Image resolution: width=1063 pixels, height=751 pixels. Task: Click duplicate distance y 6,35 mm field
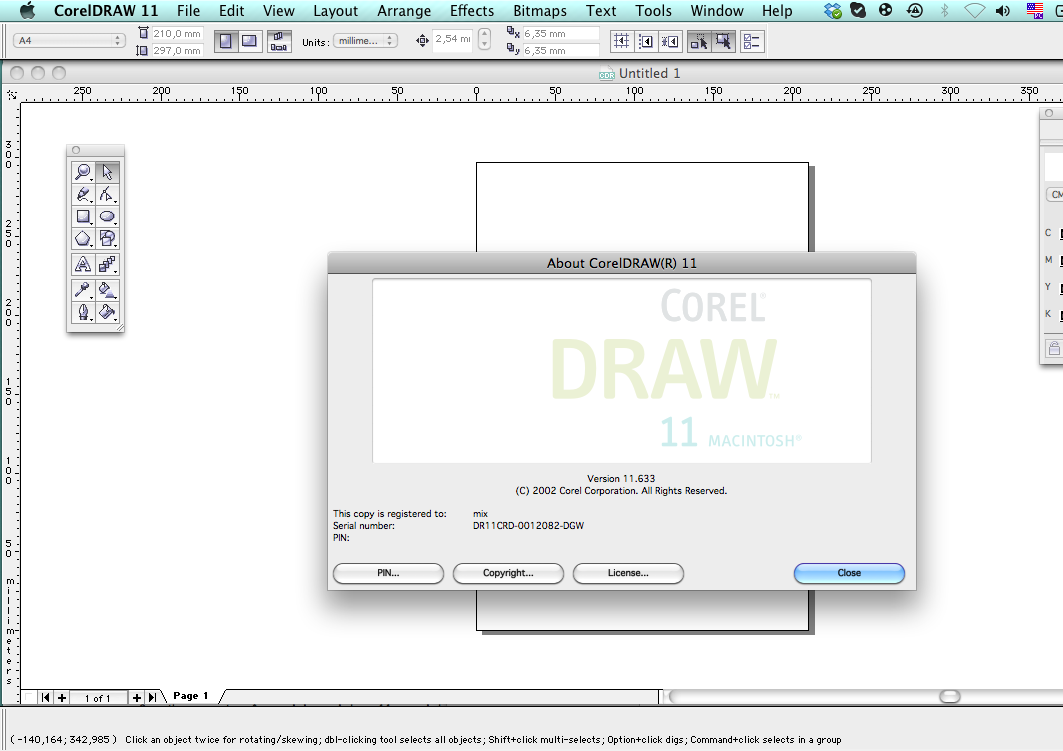(x=561, y=51)
